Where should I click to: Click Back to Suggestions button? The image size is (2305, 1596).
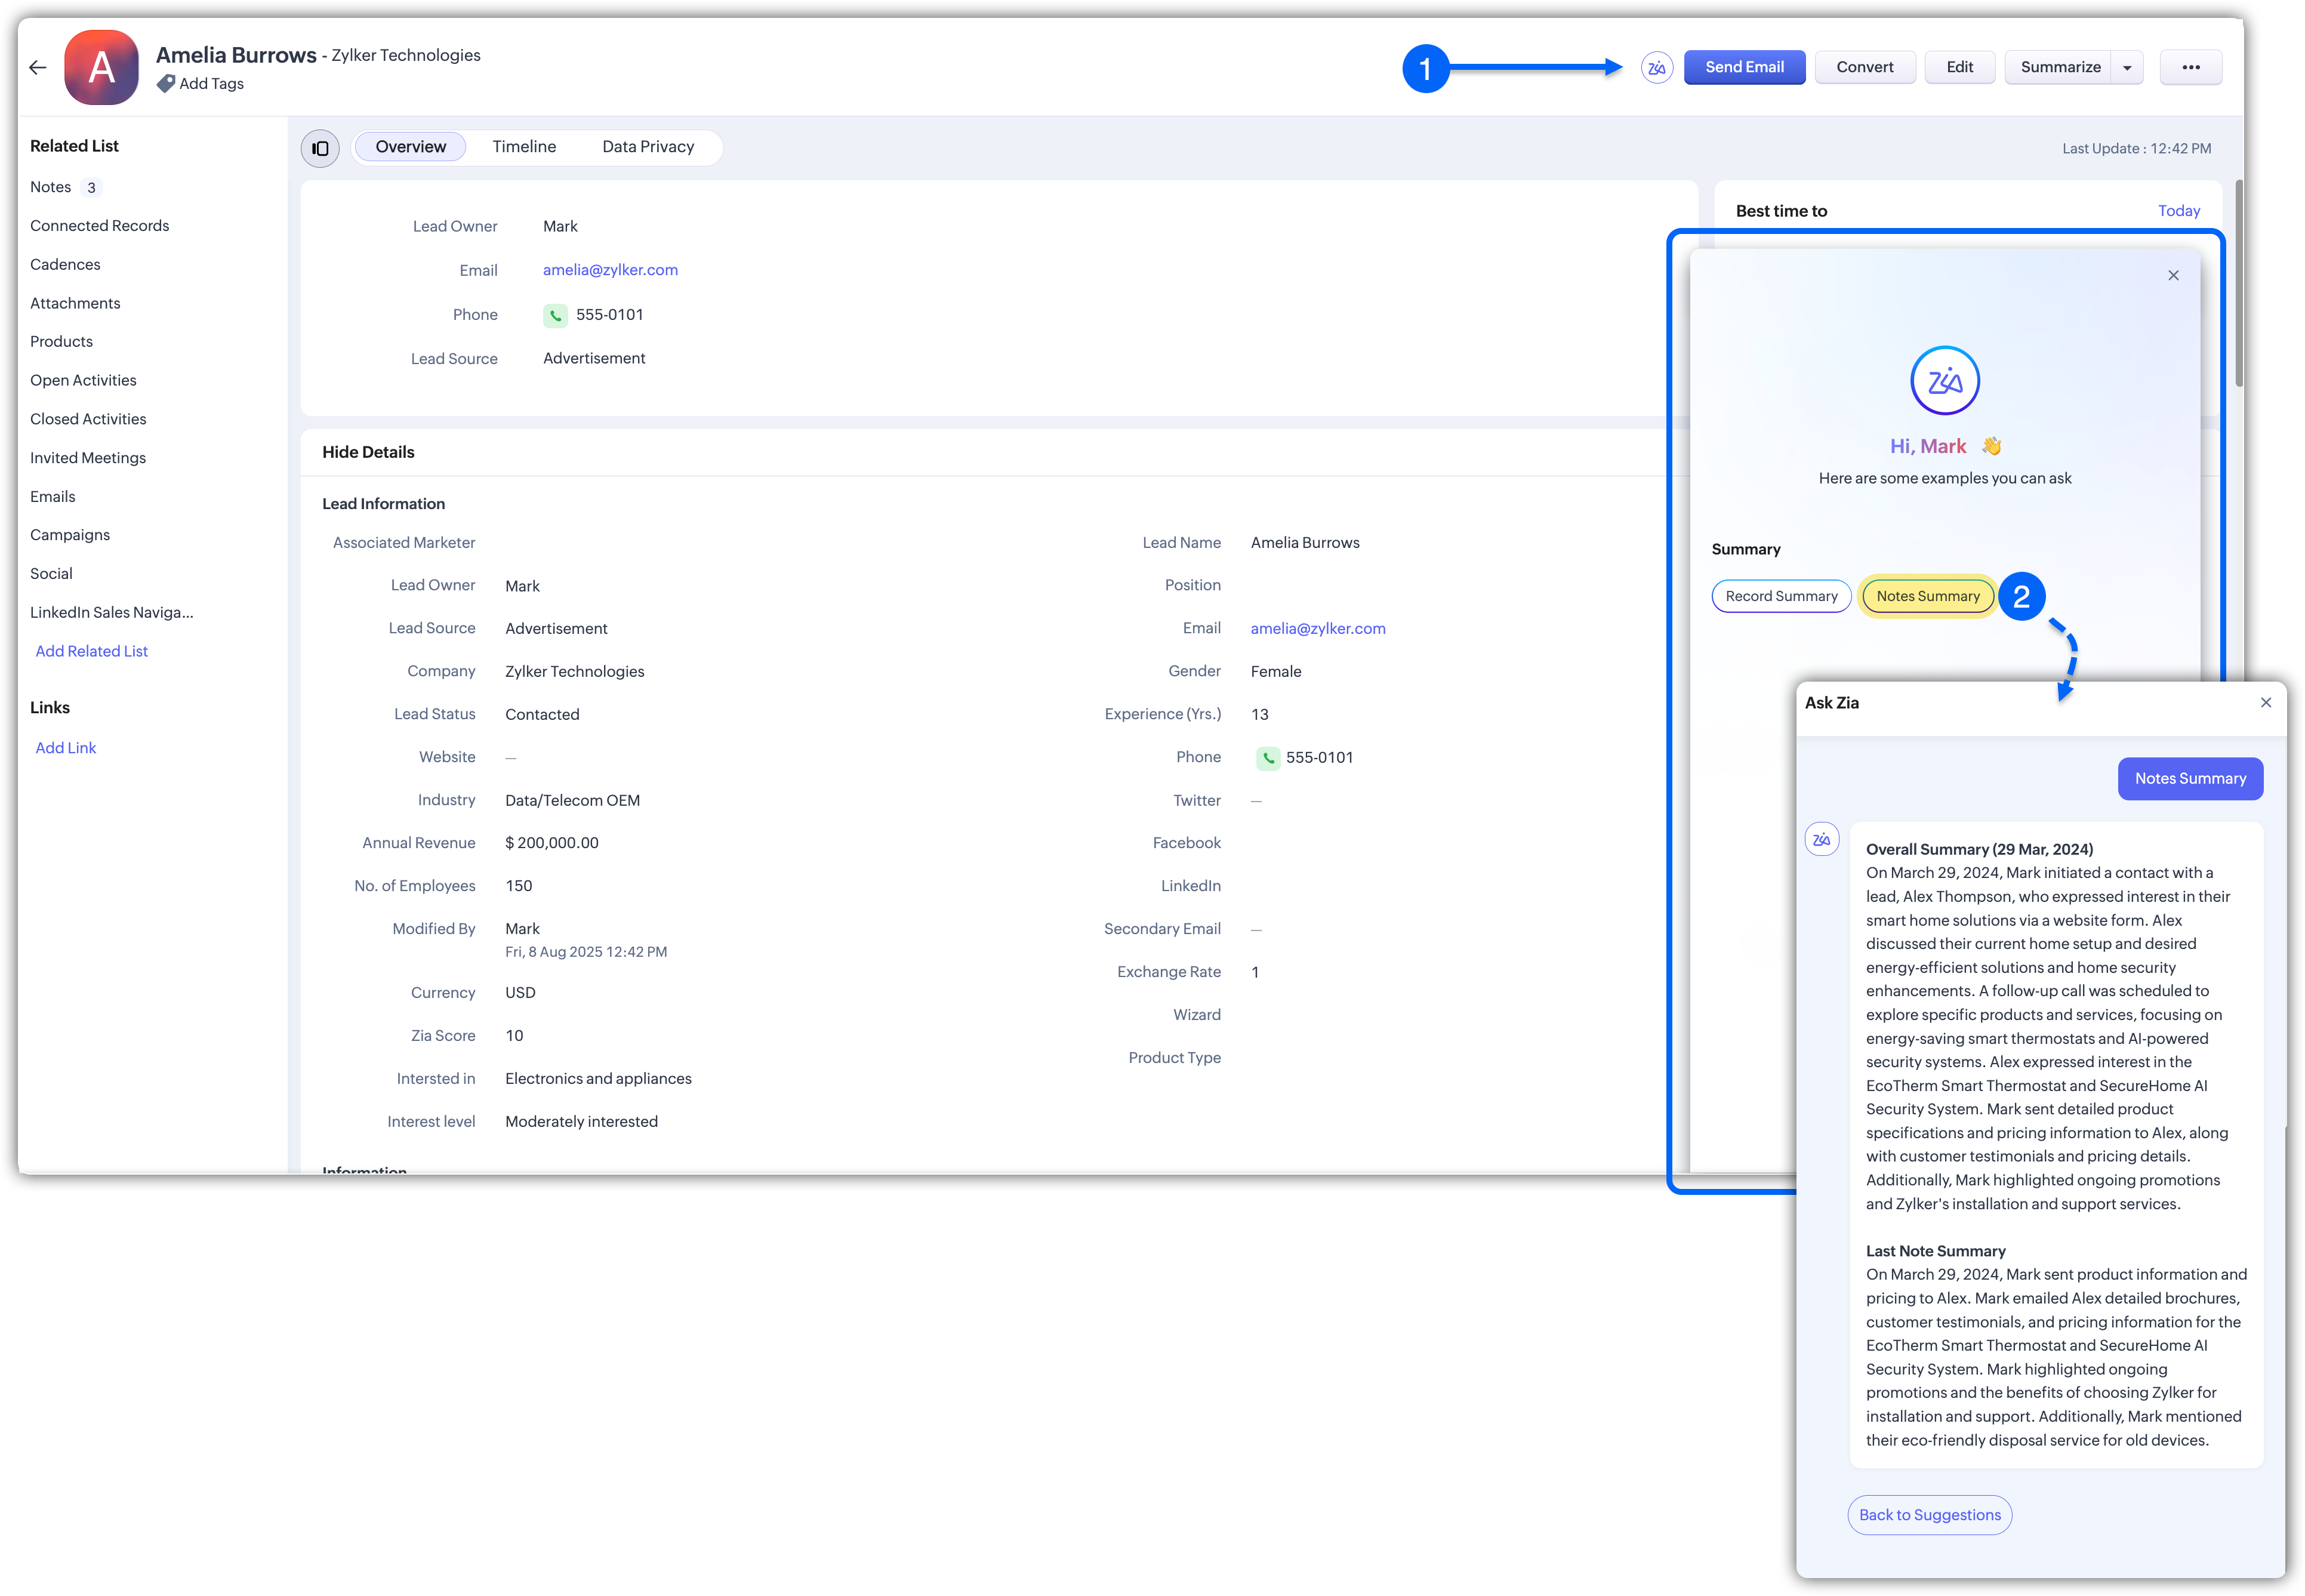pos(1929,1515)
